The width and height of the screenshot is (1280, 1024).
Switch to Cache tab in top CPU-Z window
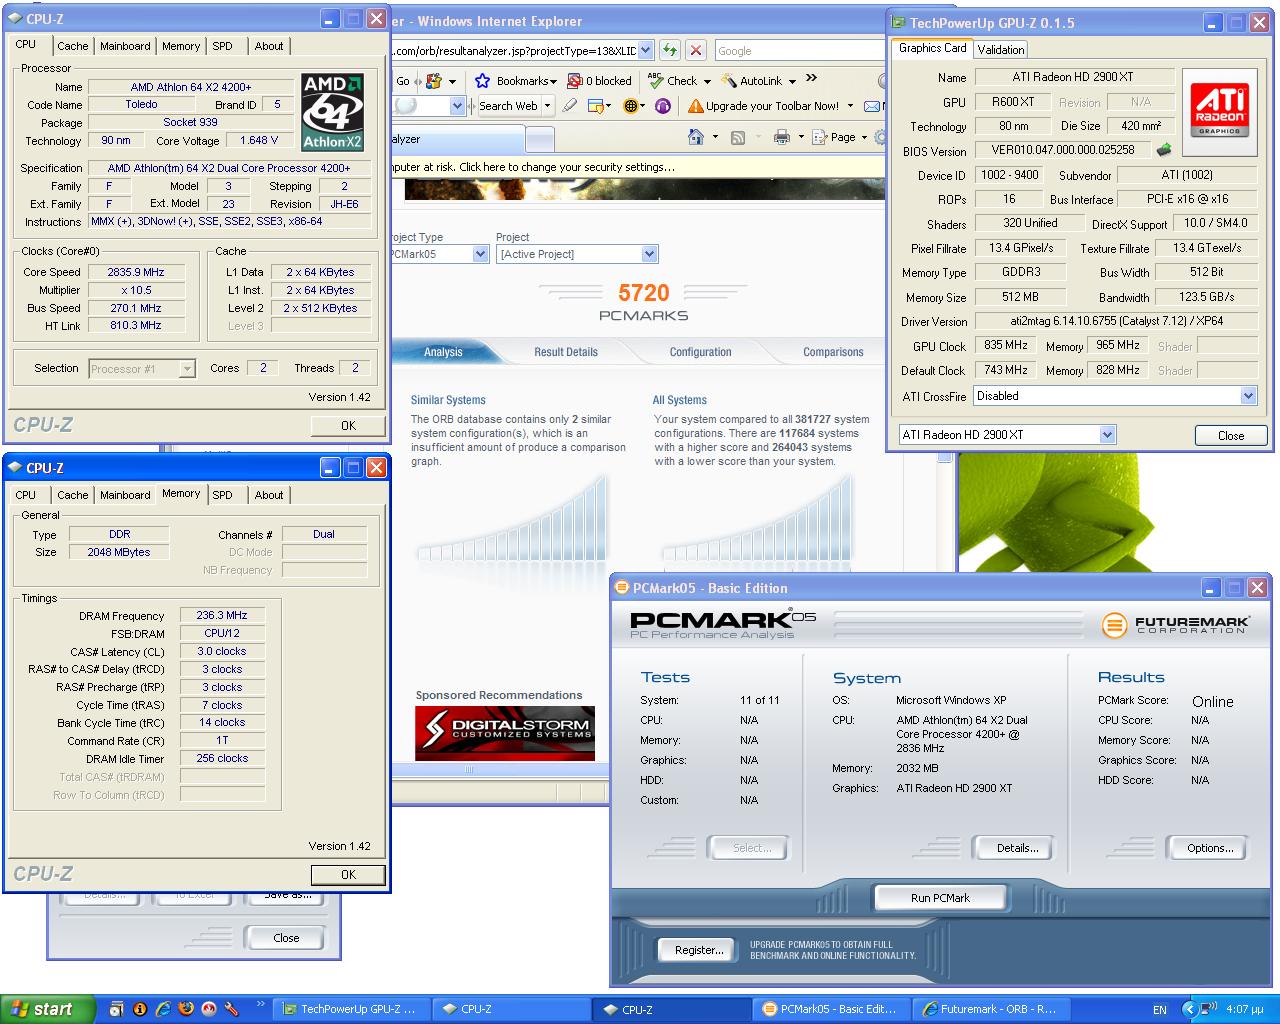(72, 46)
